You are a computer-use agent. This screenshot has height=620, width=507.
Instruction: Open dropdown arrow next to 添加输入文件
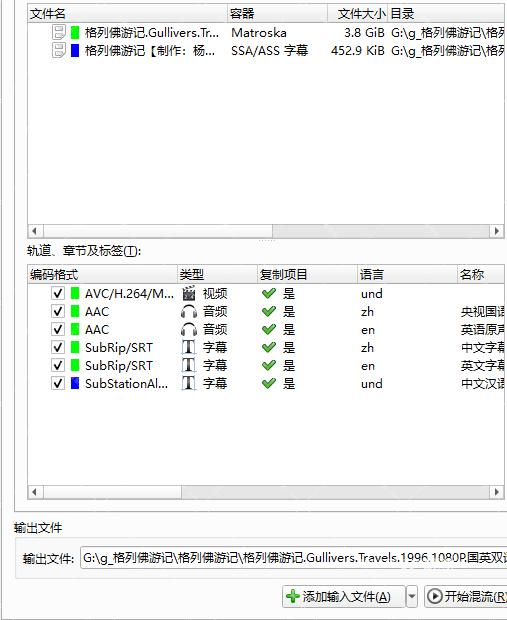click(412, 597)
